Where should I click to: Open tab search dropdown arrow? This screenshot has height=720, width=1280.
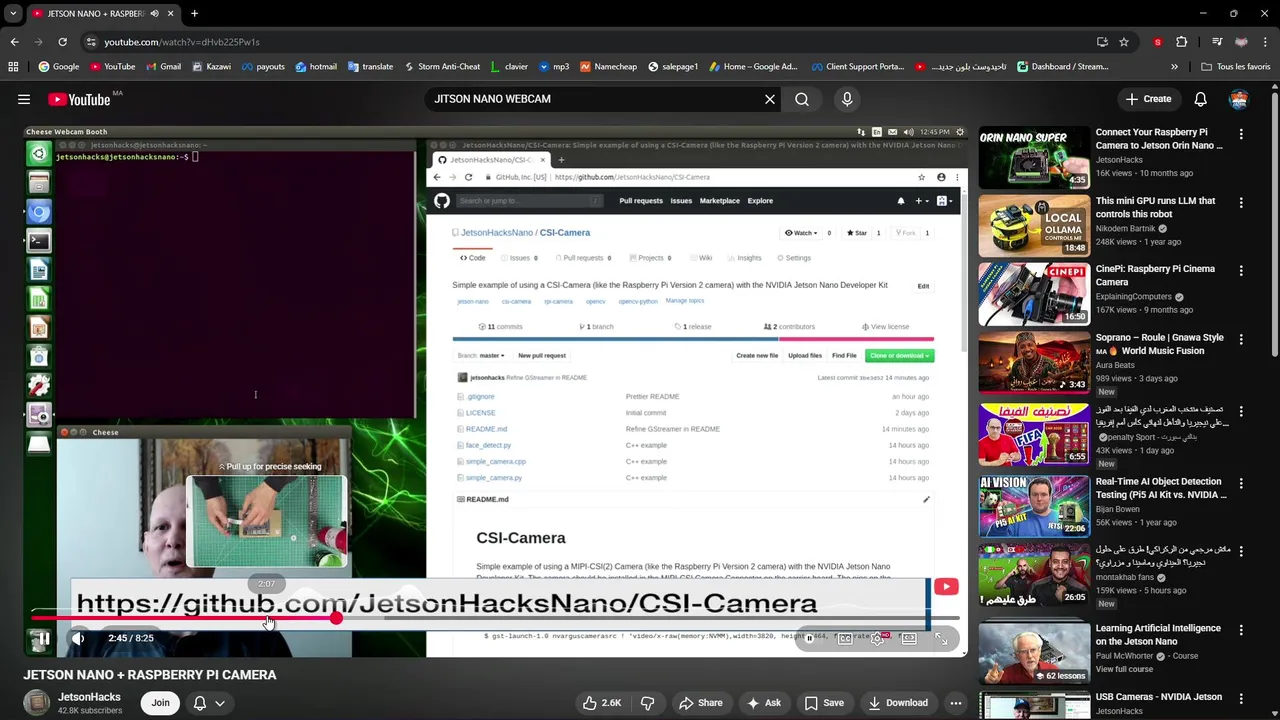[x=13, y=14]
